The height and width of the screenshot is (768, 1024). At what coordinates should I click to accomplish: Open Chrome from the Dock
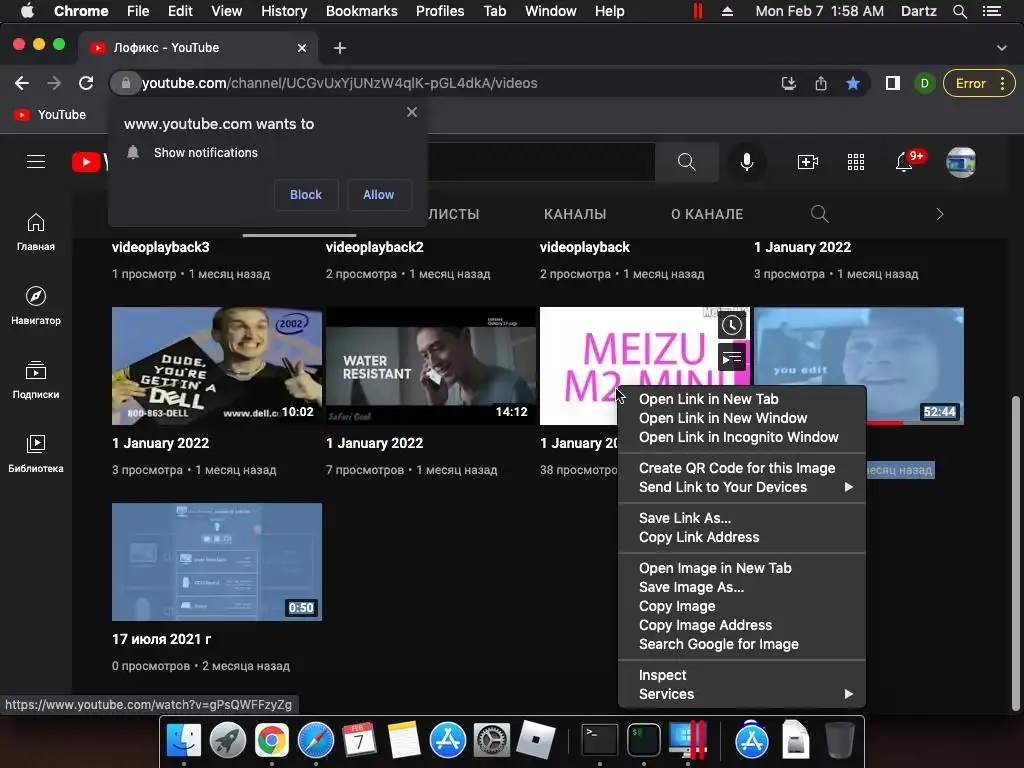272,741
